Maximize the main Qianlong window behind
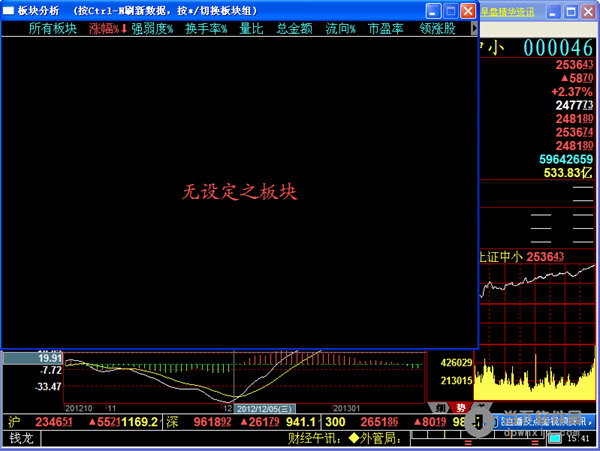Image resolution: width=600 pixels, height=451 pixels. (571, 12)
